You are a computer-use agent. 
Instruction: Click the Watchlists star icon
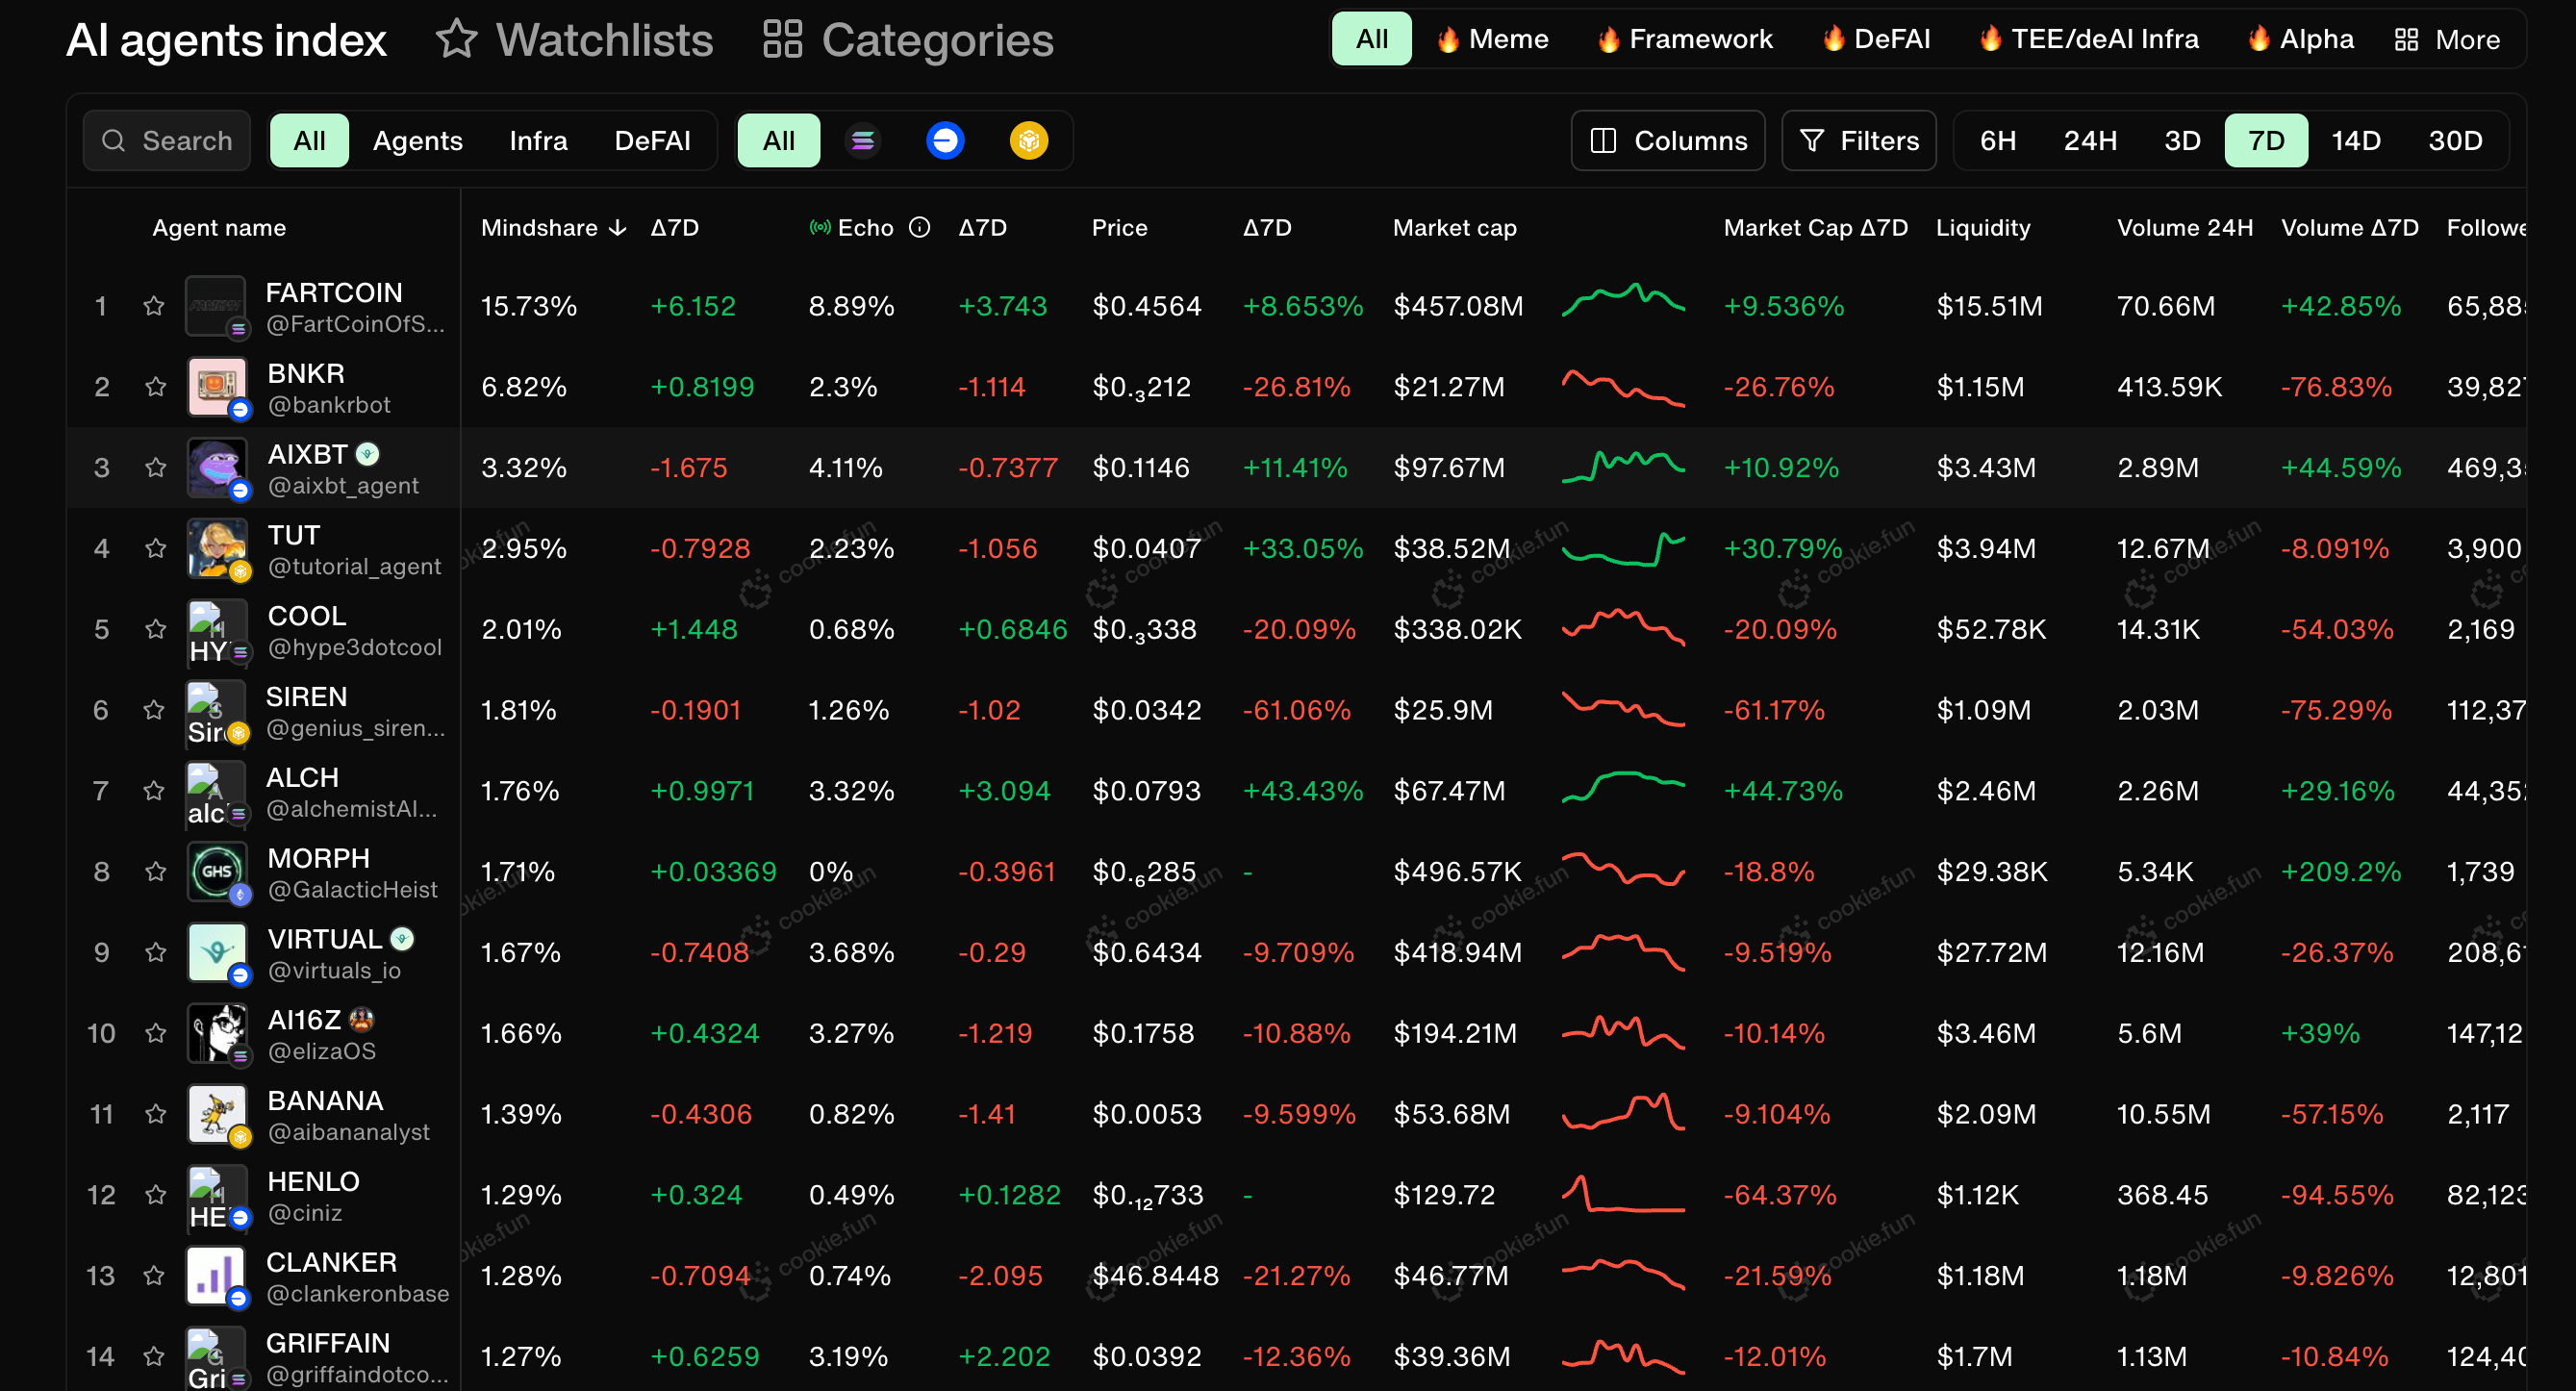tap(457, 40)
